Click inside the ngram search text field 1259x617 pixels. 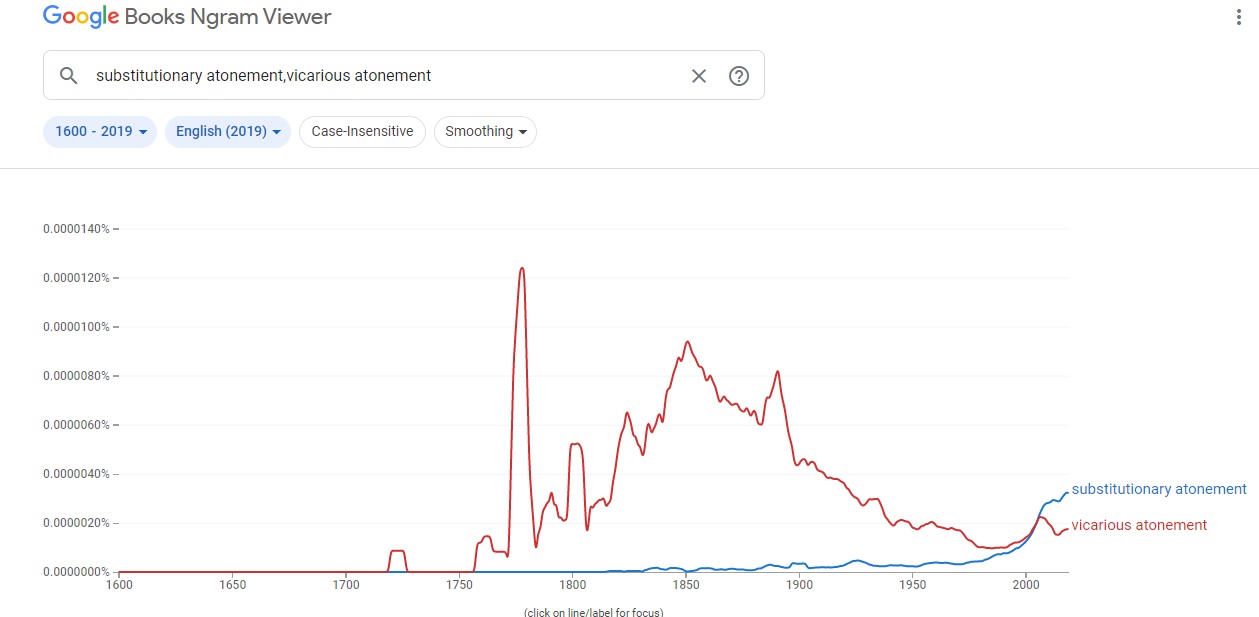(380, 76)
